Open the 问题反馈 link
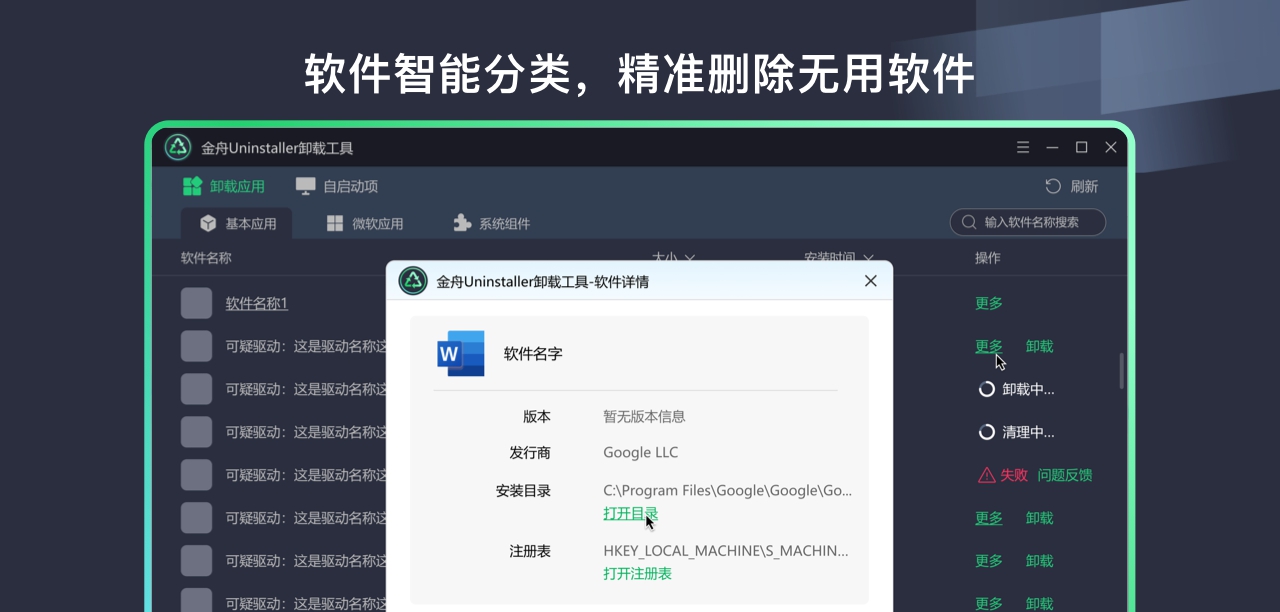 click(x=1065, y=475)
